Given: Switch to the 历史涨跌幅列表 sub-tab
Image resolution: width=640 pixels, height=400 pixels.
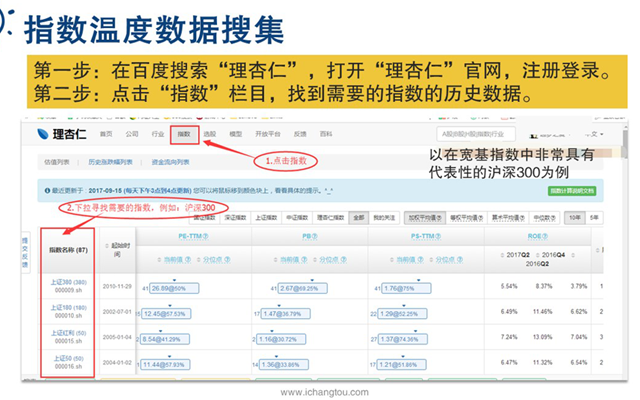Looking at the screenshot, I should 111,162.
